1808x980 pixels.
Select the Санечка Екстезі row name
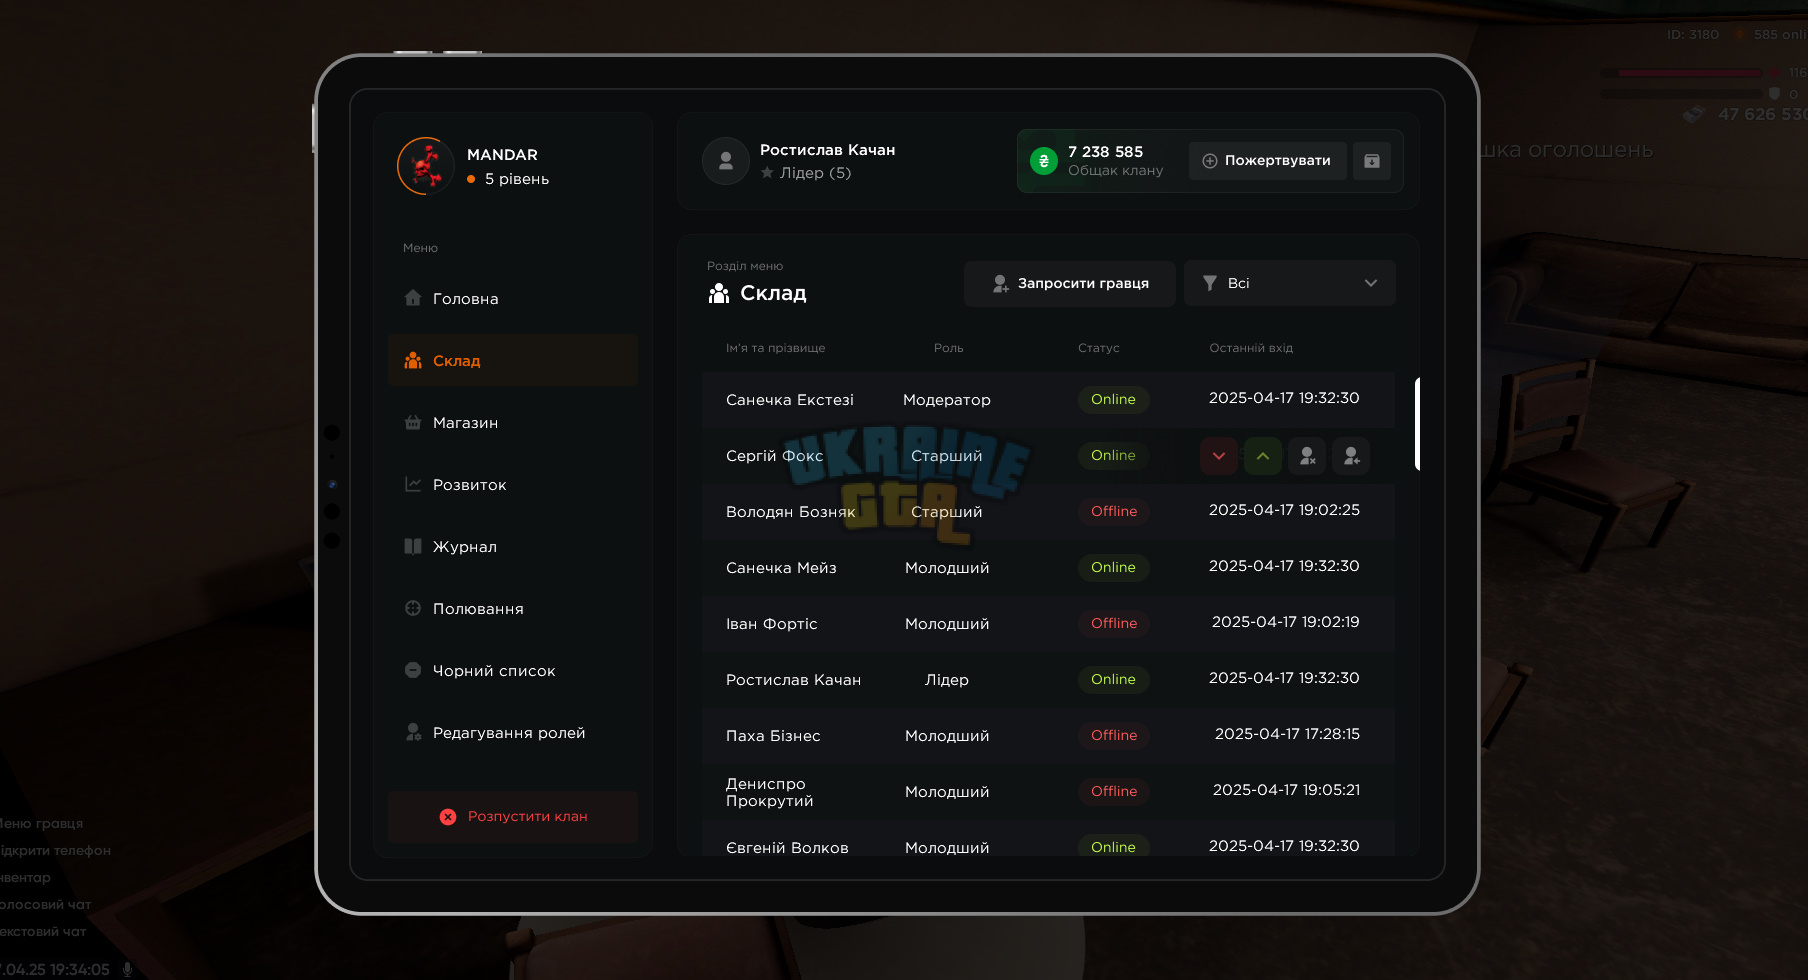790,400
